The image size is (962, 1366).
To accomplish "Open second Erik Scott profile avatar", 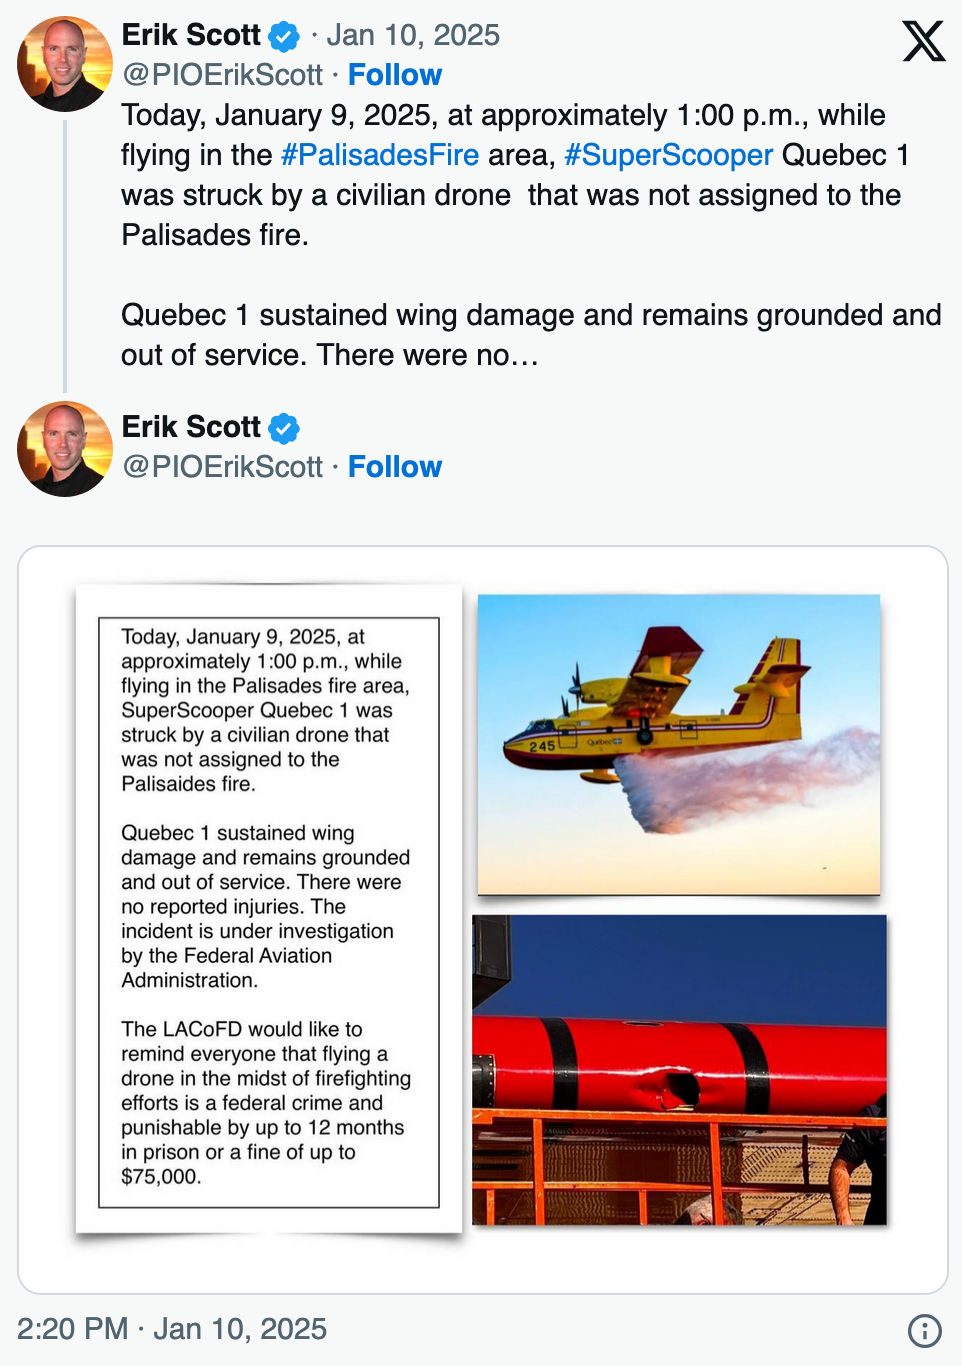I will point(65,449).
